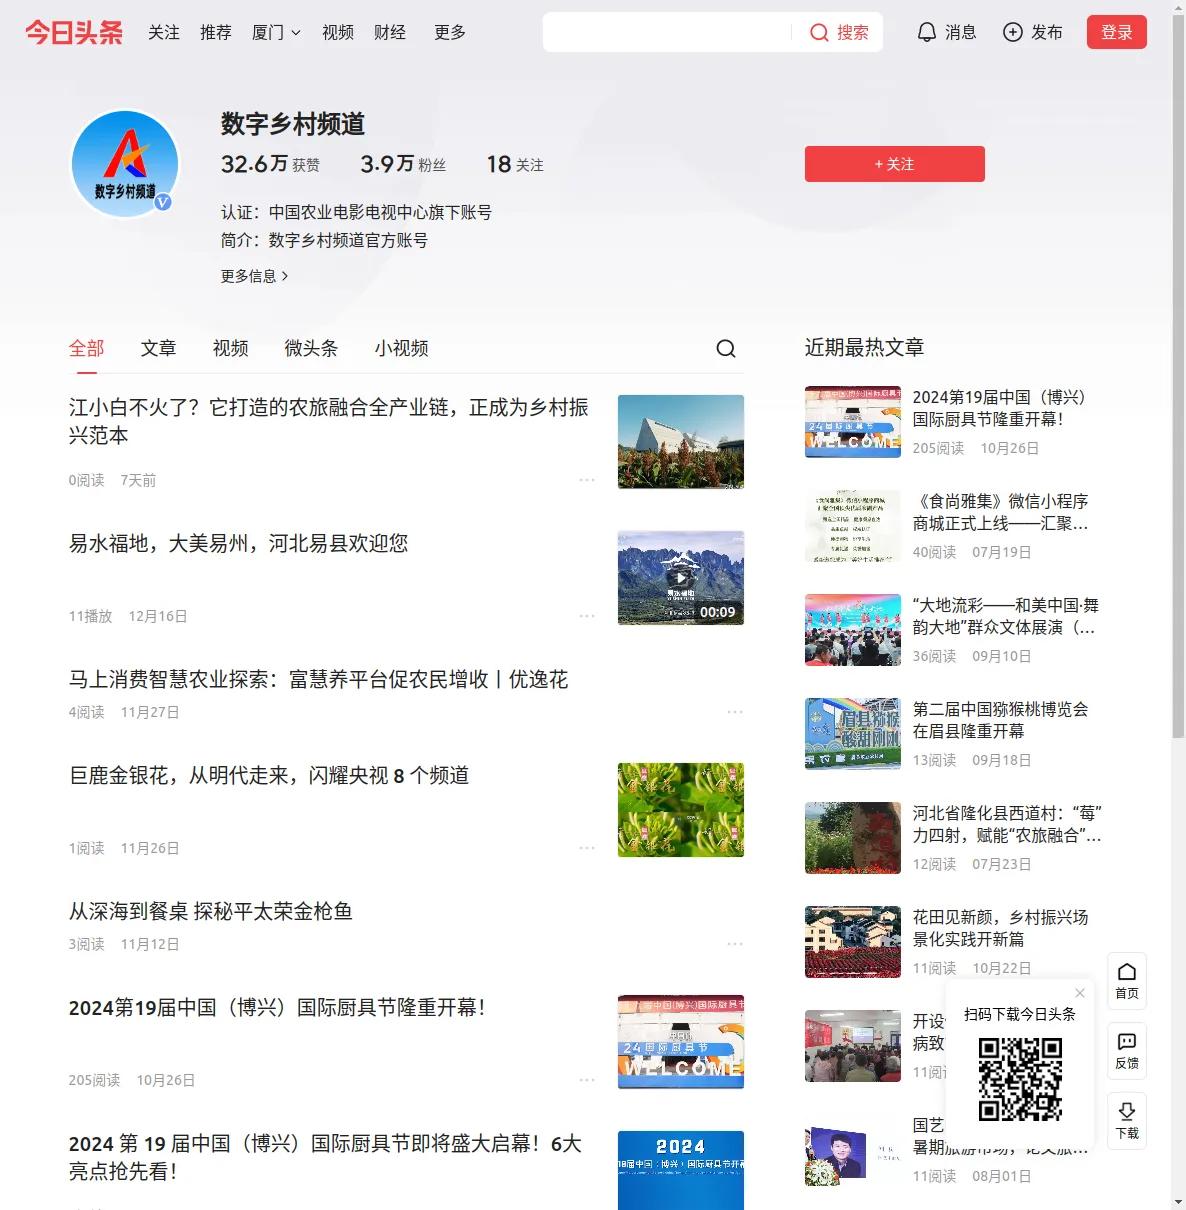
Task: Open hot article 花田见新颜，乡村振兴场
Action: pyautogui.click(x=1001, y=928)
